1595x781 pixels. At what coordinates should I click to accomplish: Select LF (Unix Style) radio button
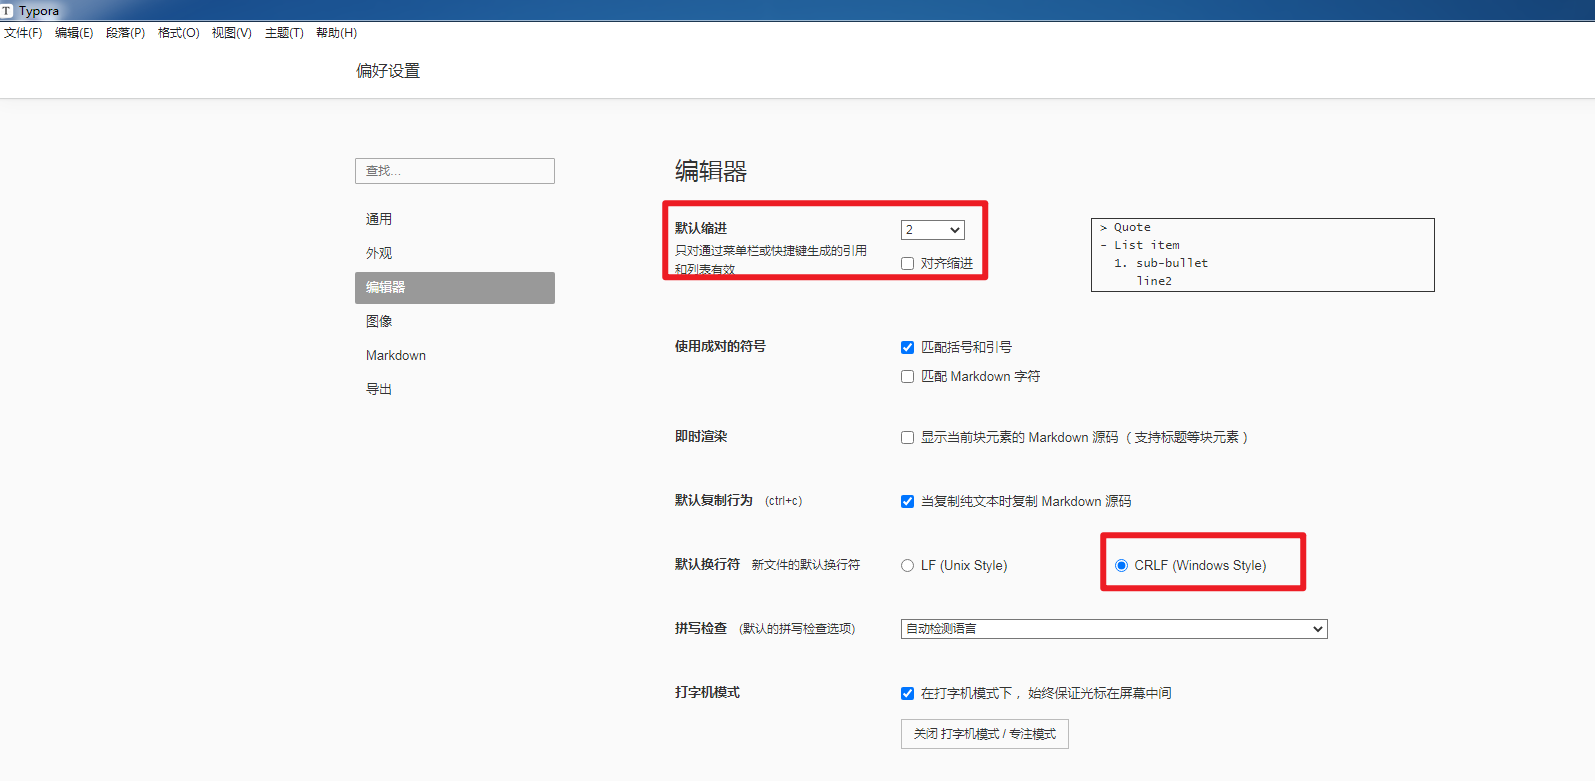click(x=908, y=566)
